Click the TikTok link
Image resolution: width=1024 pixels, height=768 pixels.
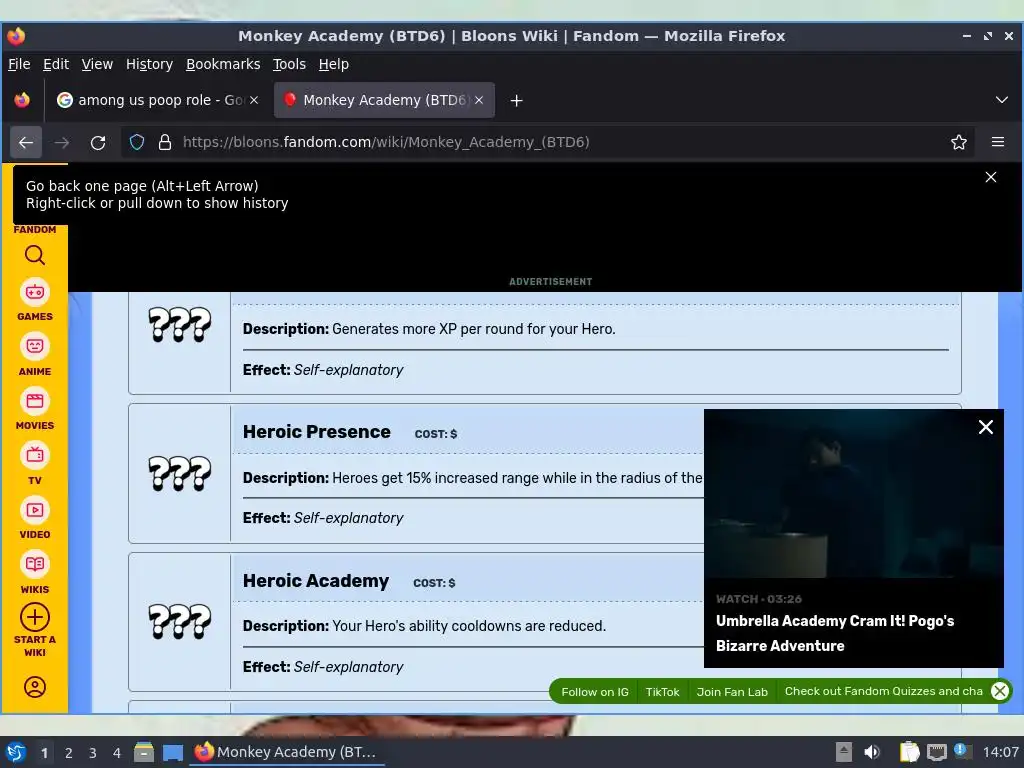tap(662, 692)
